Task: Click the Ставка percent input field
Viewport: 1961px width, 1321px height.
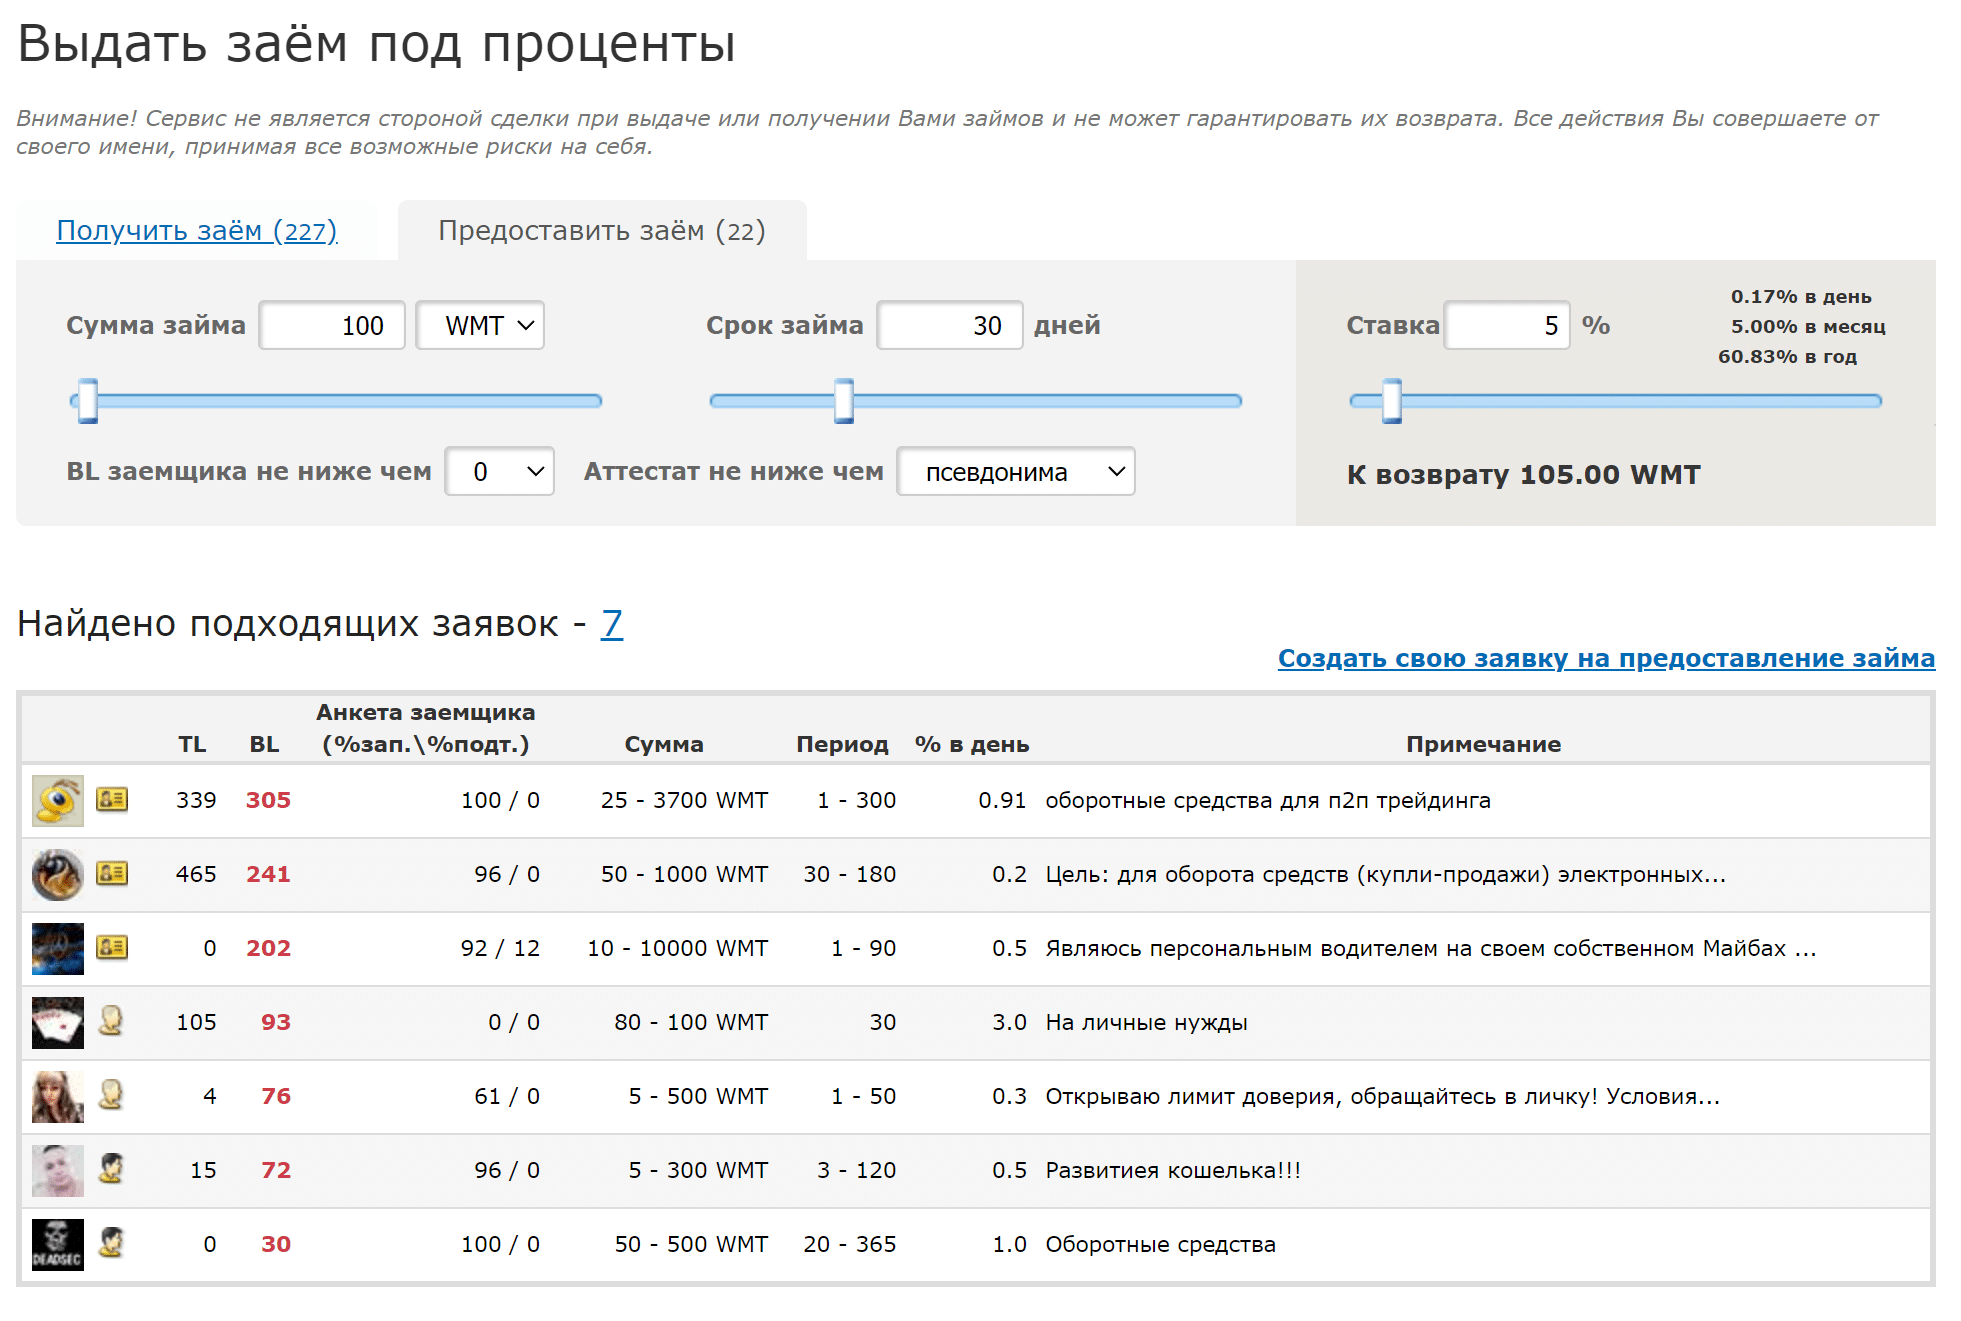Action: click(x=1506, y=326)
